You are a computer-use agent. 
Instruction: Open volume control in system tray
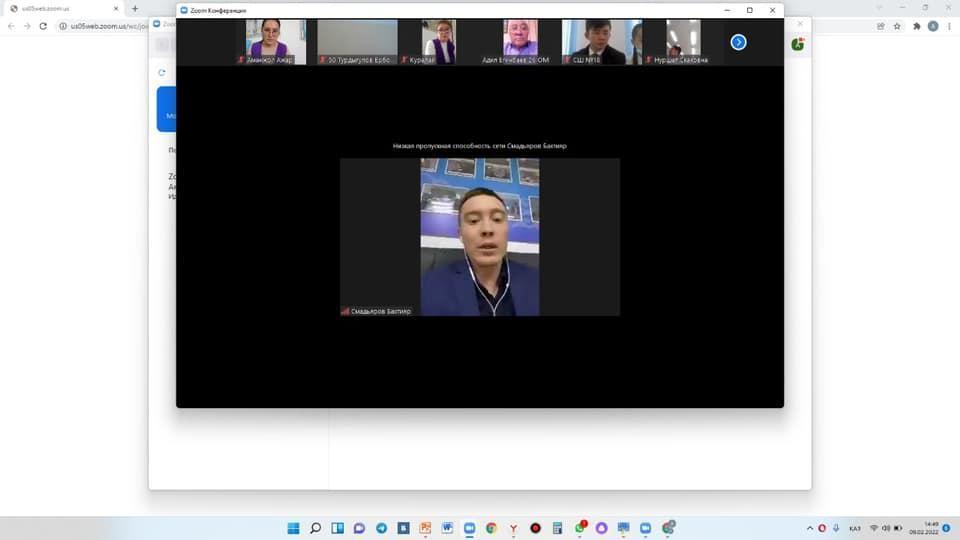(886, 528)
